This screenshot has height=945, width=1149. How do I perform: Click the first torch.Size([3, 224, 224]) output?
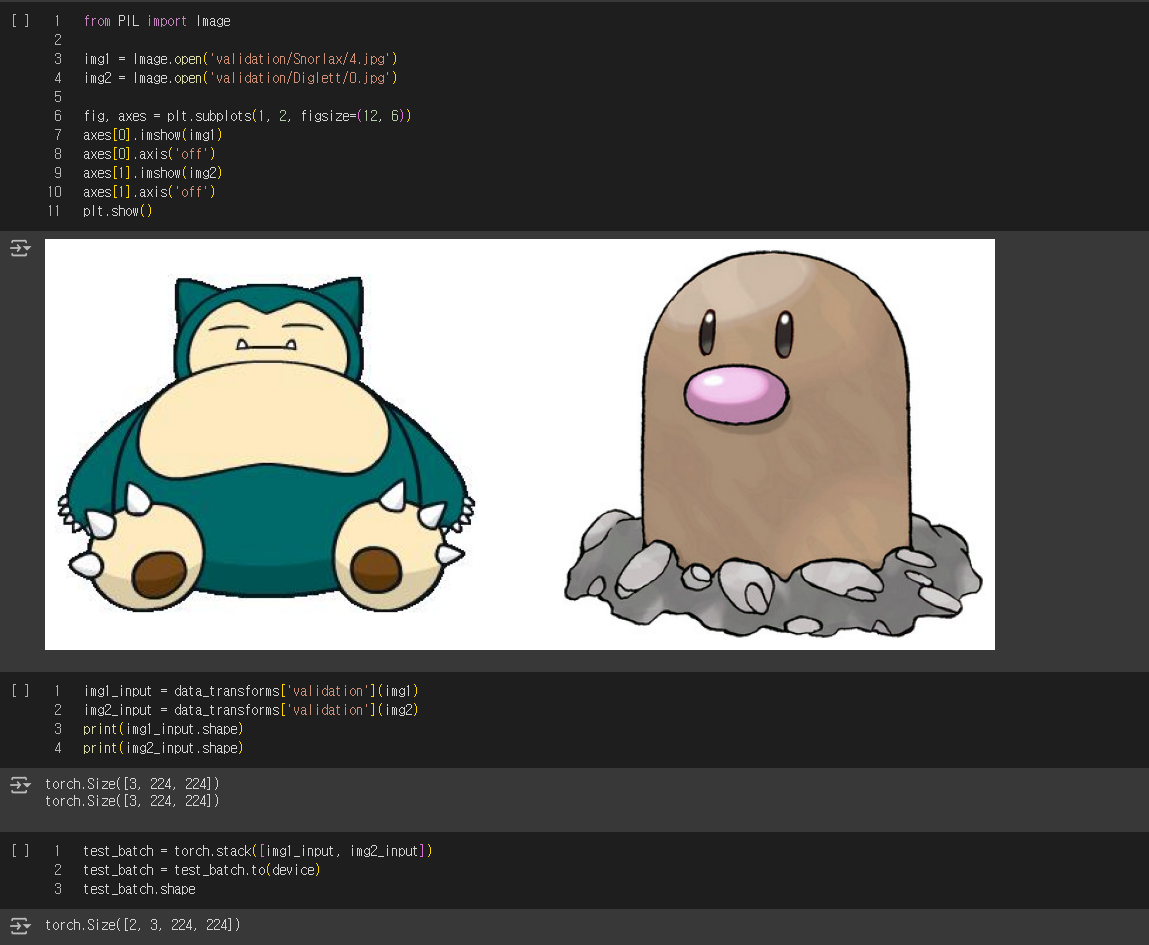coord(132,784)
